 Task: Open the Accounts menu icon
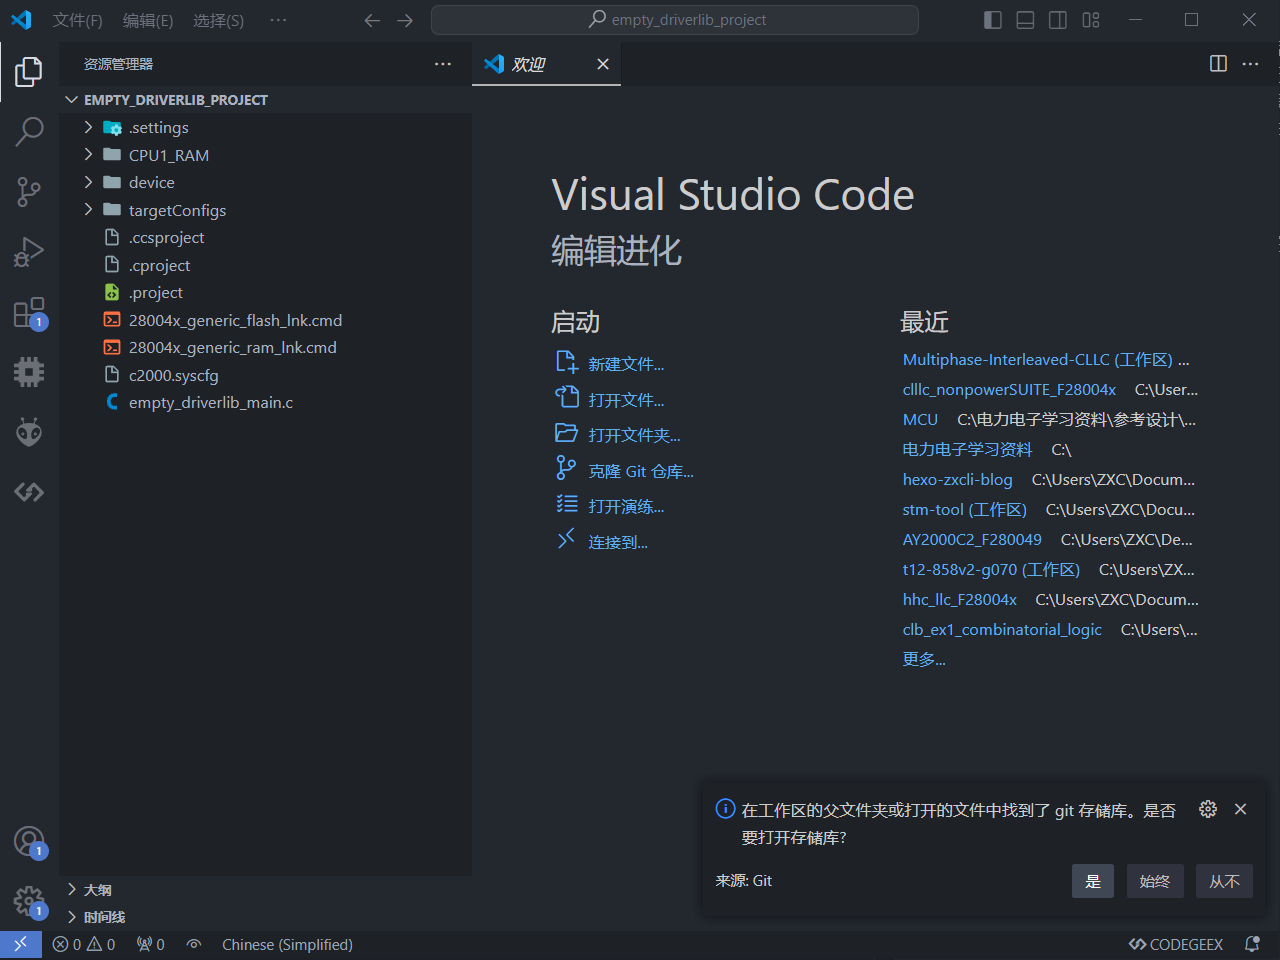(29, 841)
